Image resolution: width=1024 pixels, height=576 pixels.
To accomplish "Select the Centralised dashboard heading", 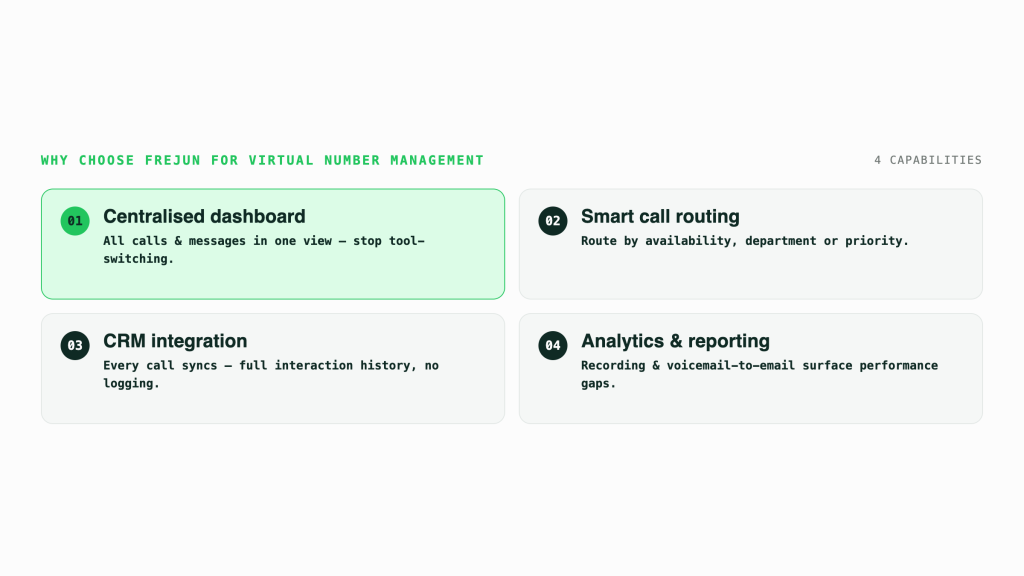I will [204, 216].
